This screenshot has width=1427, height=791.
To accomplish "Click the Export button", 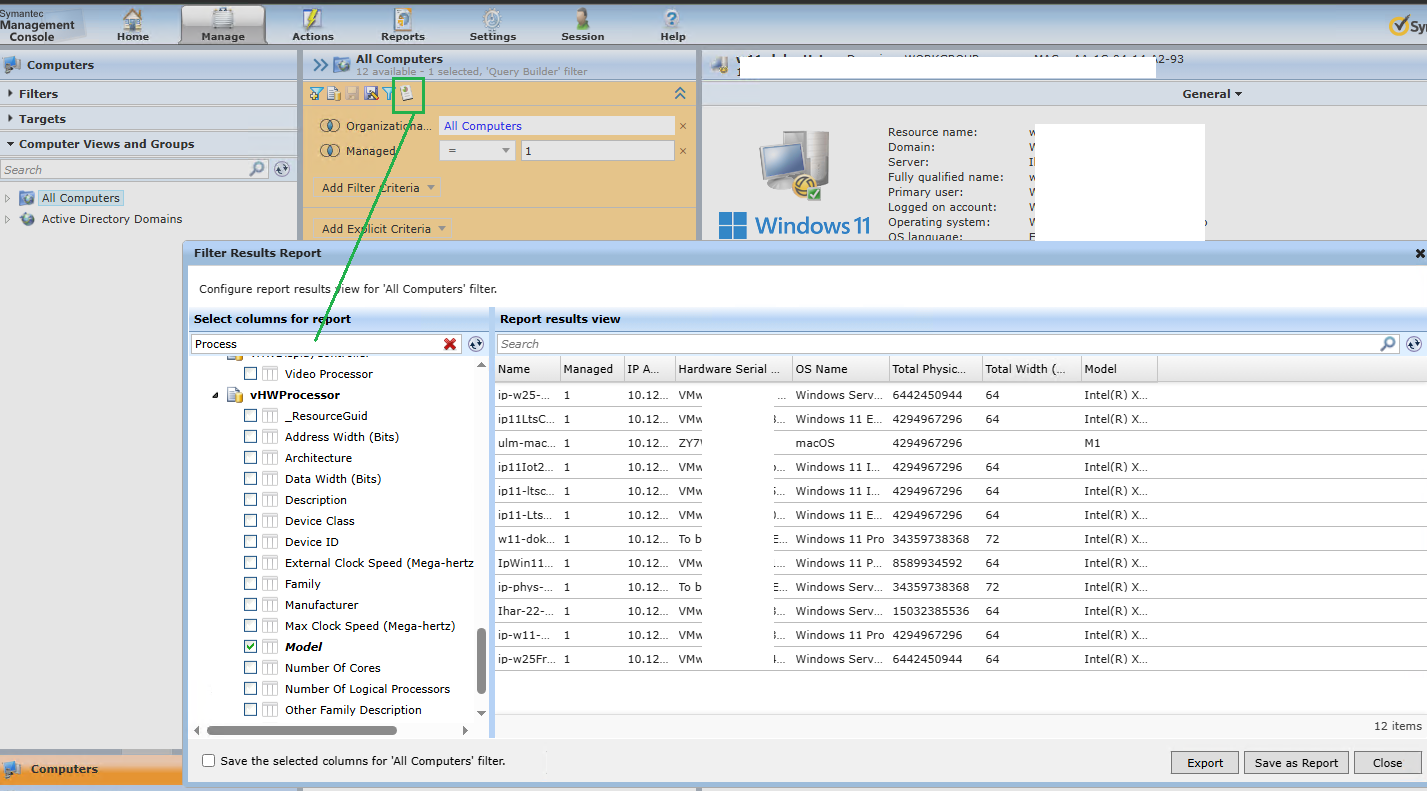I will click(x=1205, y=763).
